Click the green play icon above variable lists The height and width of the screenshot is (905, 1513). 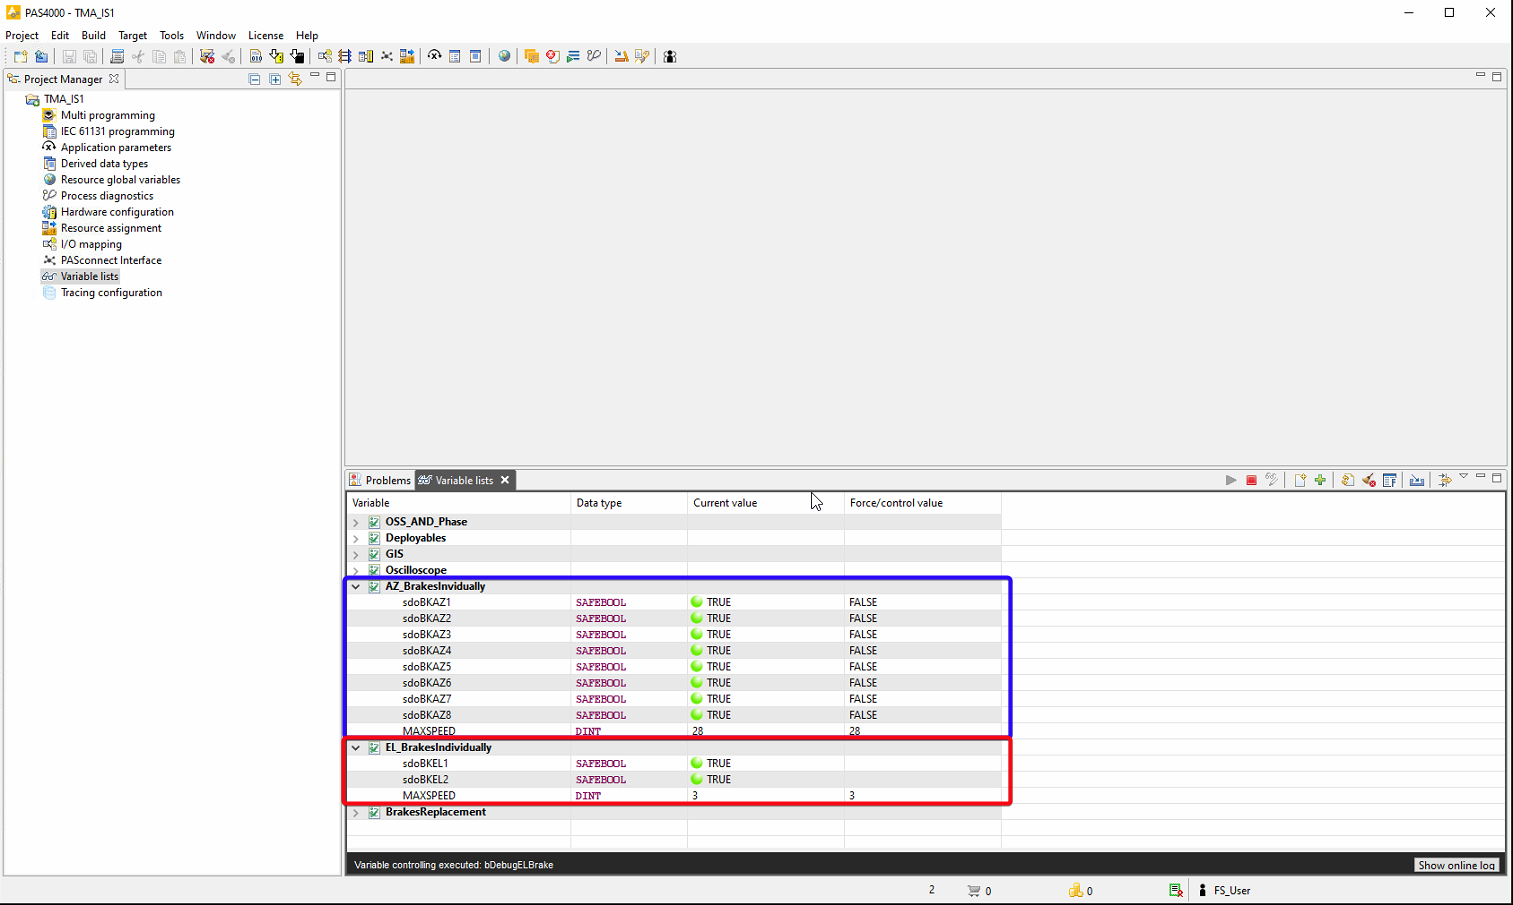pyautogui.click(x=1231, y=480)
